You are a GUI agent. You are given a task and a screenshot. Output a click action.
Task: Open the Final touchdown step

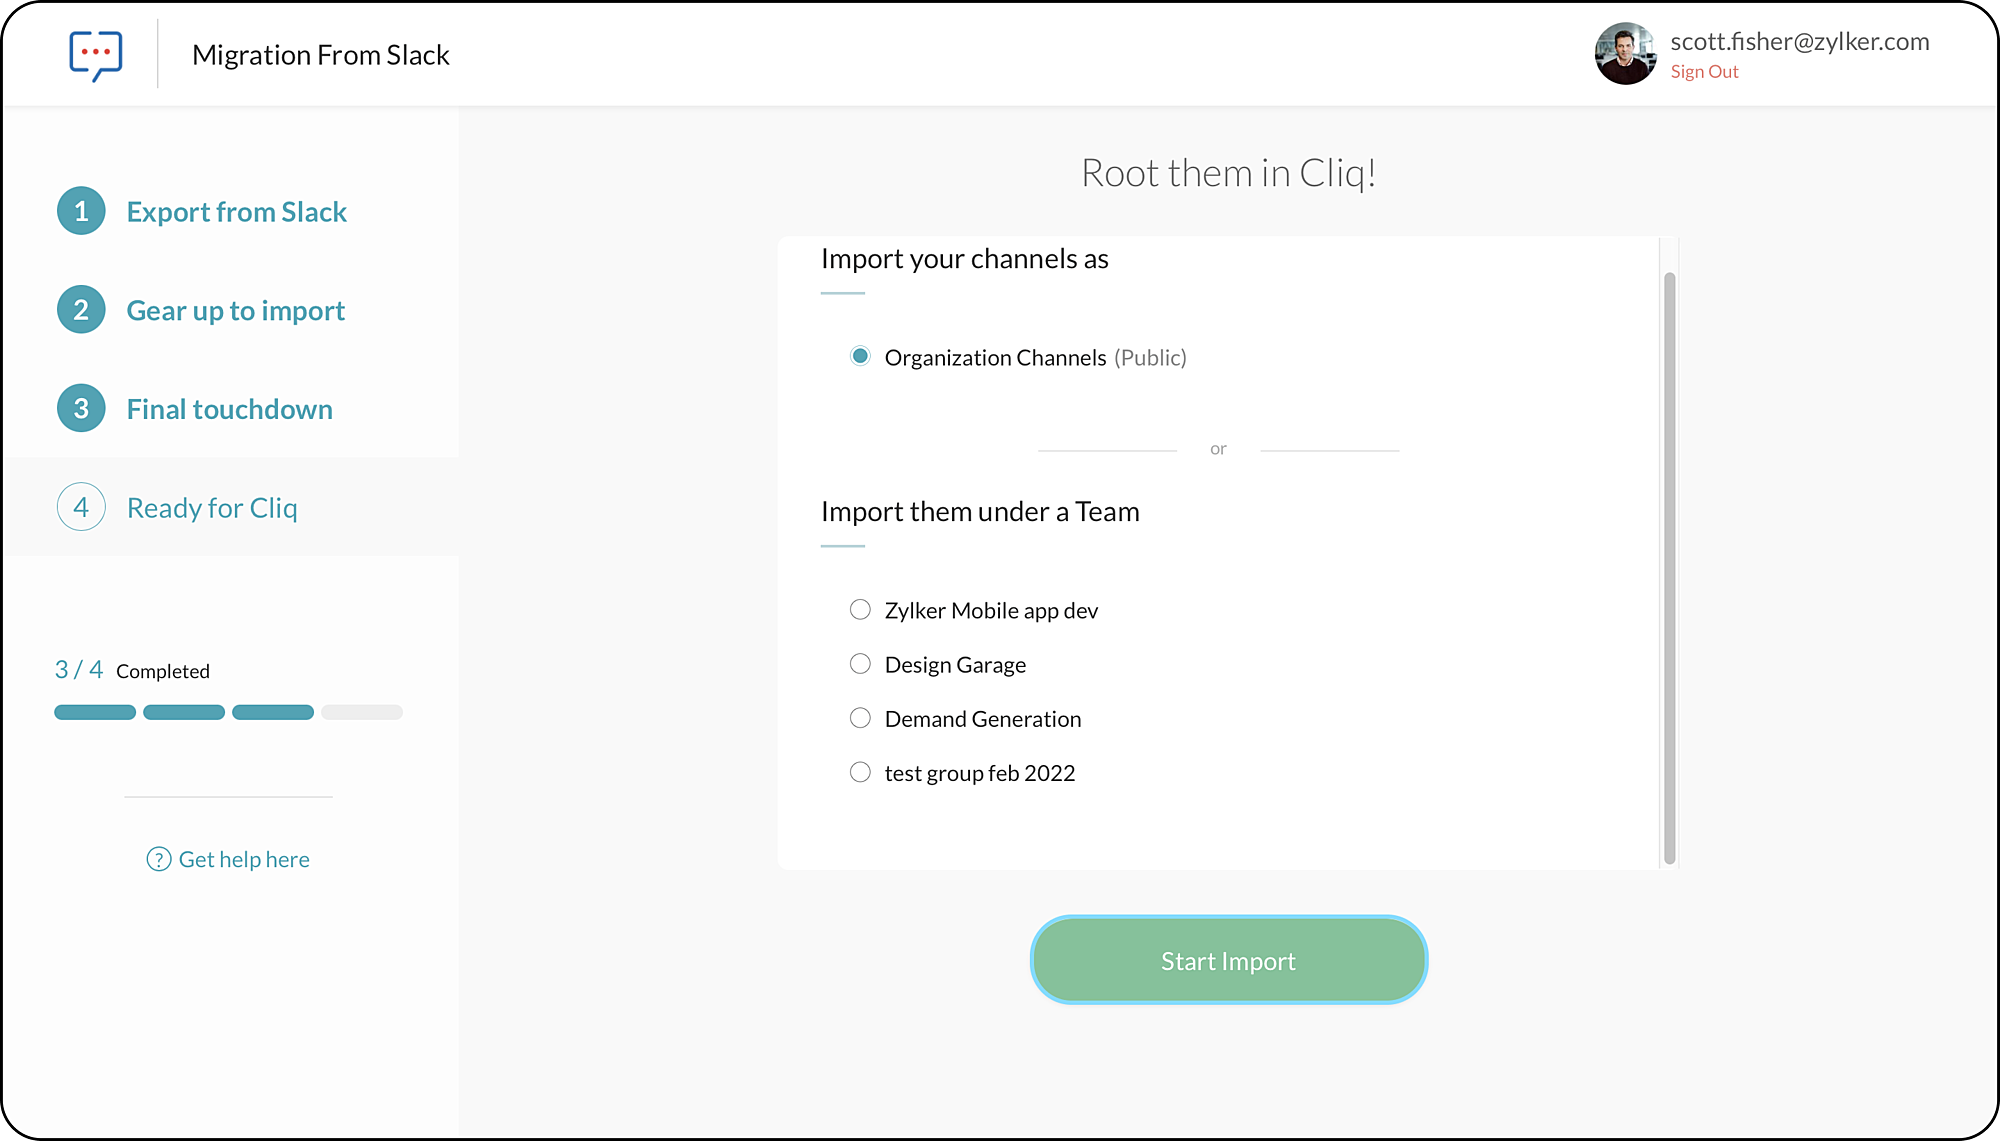click(229, 410)
